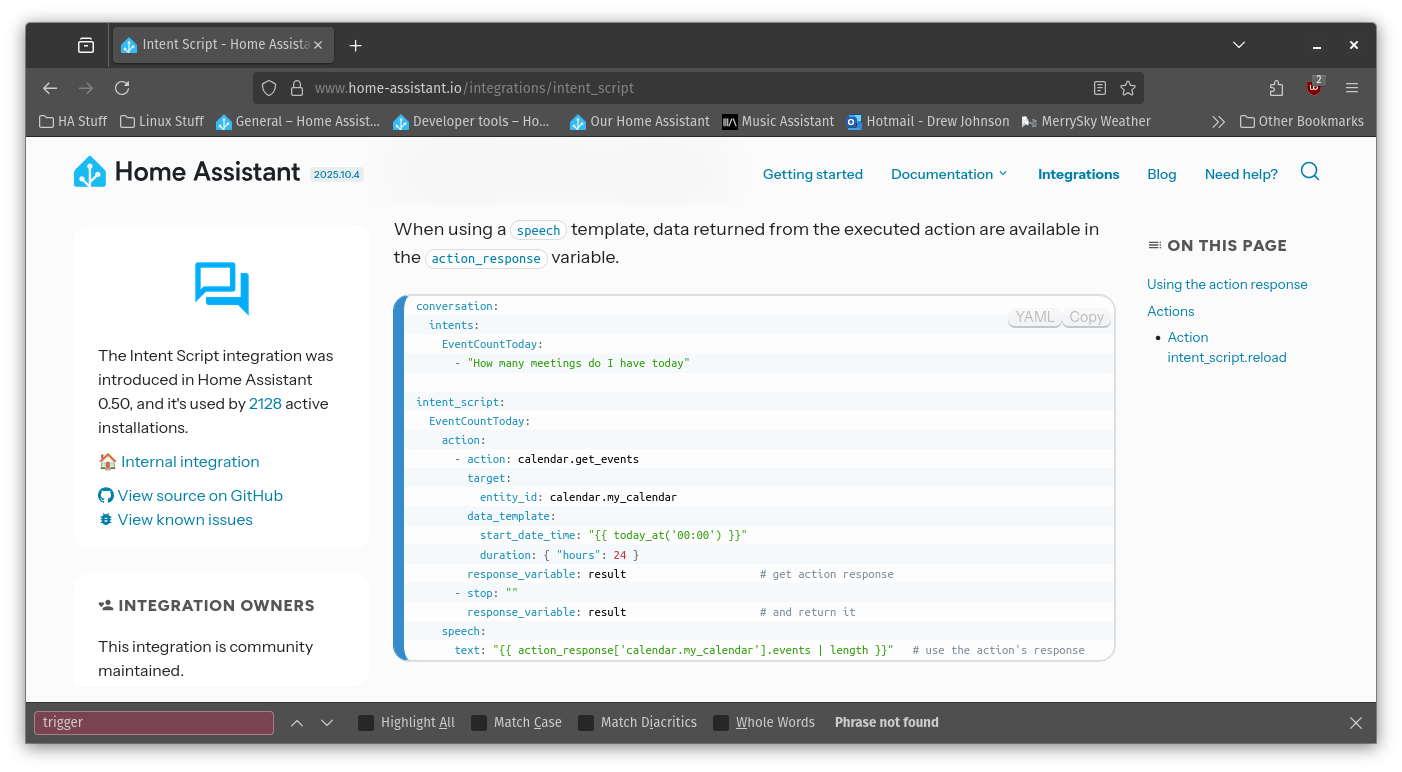Viewport: 1402px width, 772px height.
Task: Bookmark this page with star icon
Action: (x=1128, y=88)
